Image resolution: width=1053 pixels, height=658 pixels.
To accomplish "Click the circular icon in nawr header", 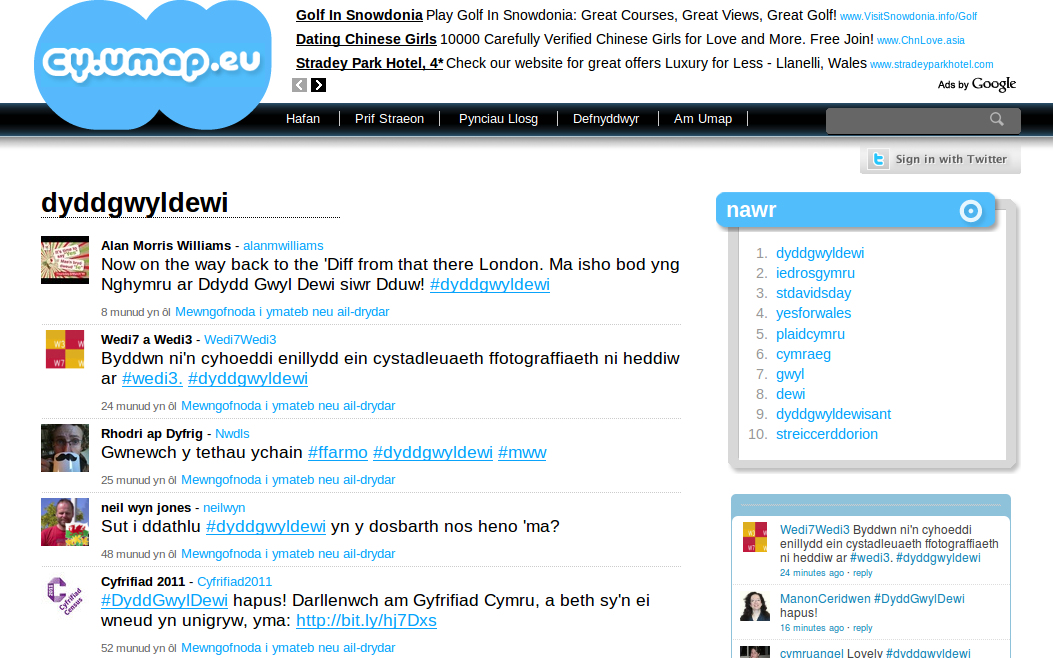I will [x=970, y=211].
